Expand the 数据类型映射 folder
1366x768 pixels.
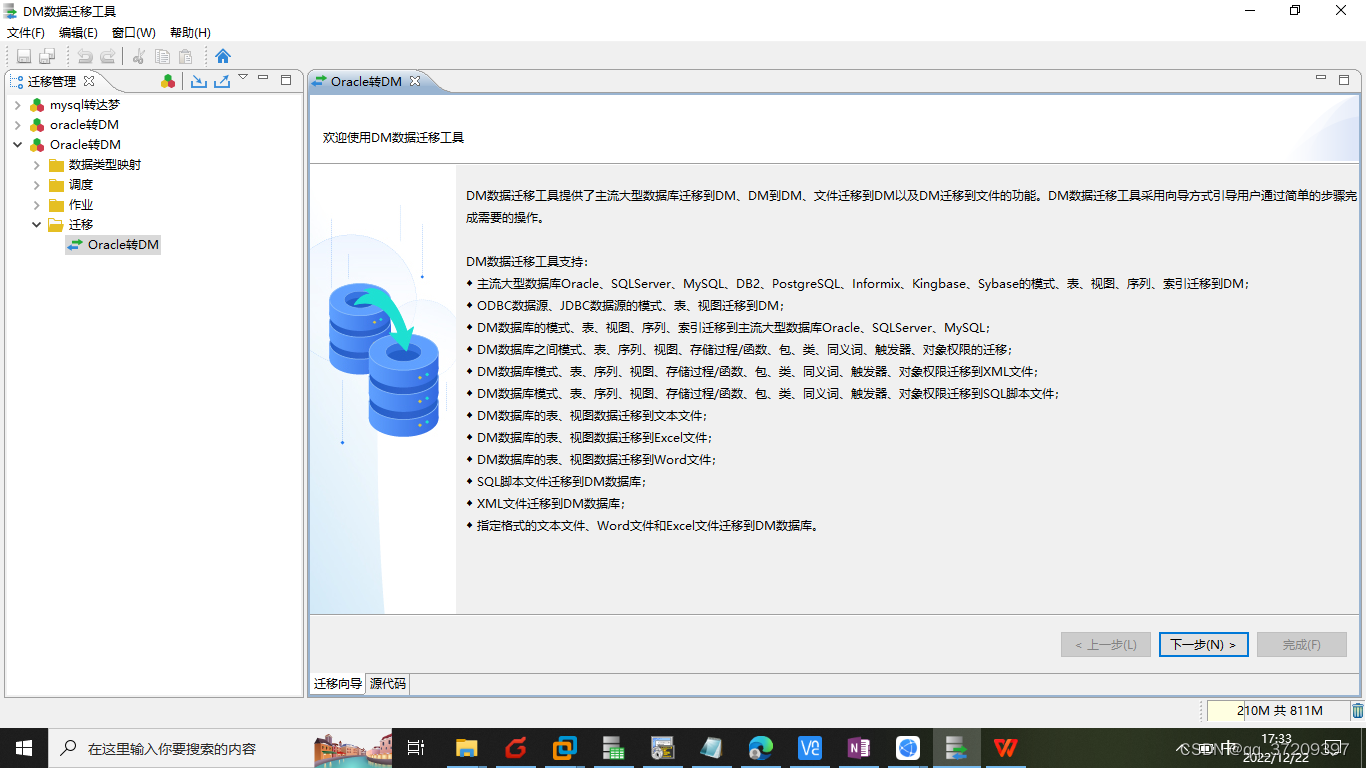37,165
